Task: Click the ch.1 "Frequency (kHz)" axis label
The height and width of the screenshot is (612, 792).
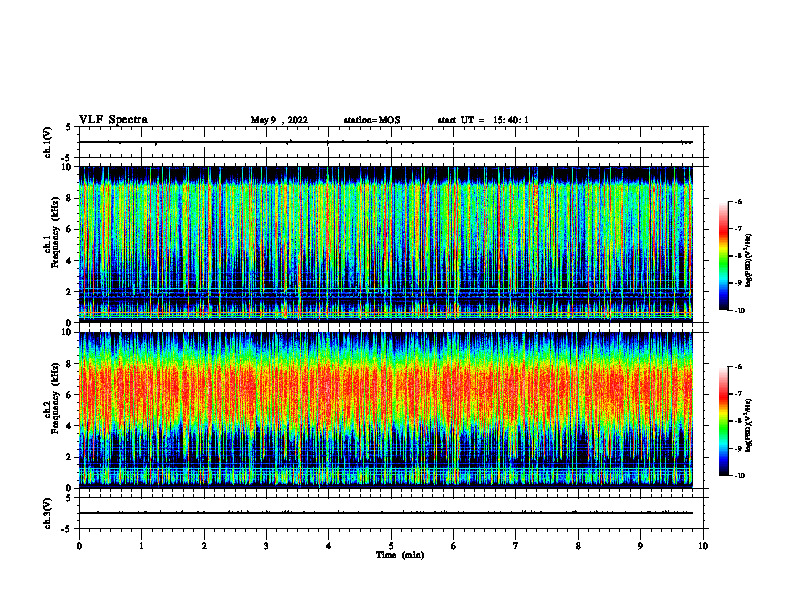Action: click(55, 232)
